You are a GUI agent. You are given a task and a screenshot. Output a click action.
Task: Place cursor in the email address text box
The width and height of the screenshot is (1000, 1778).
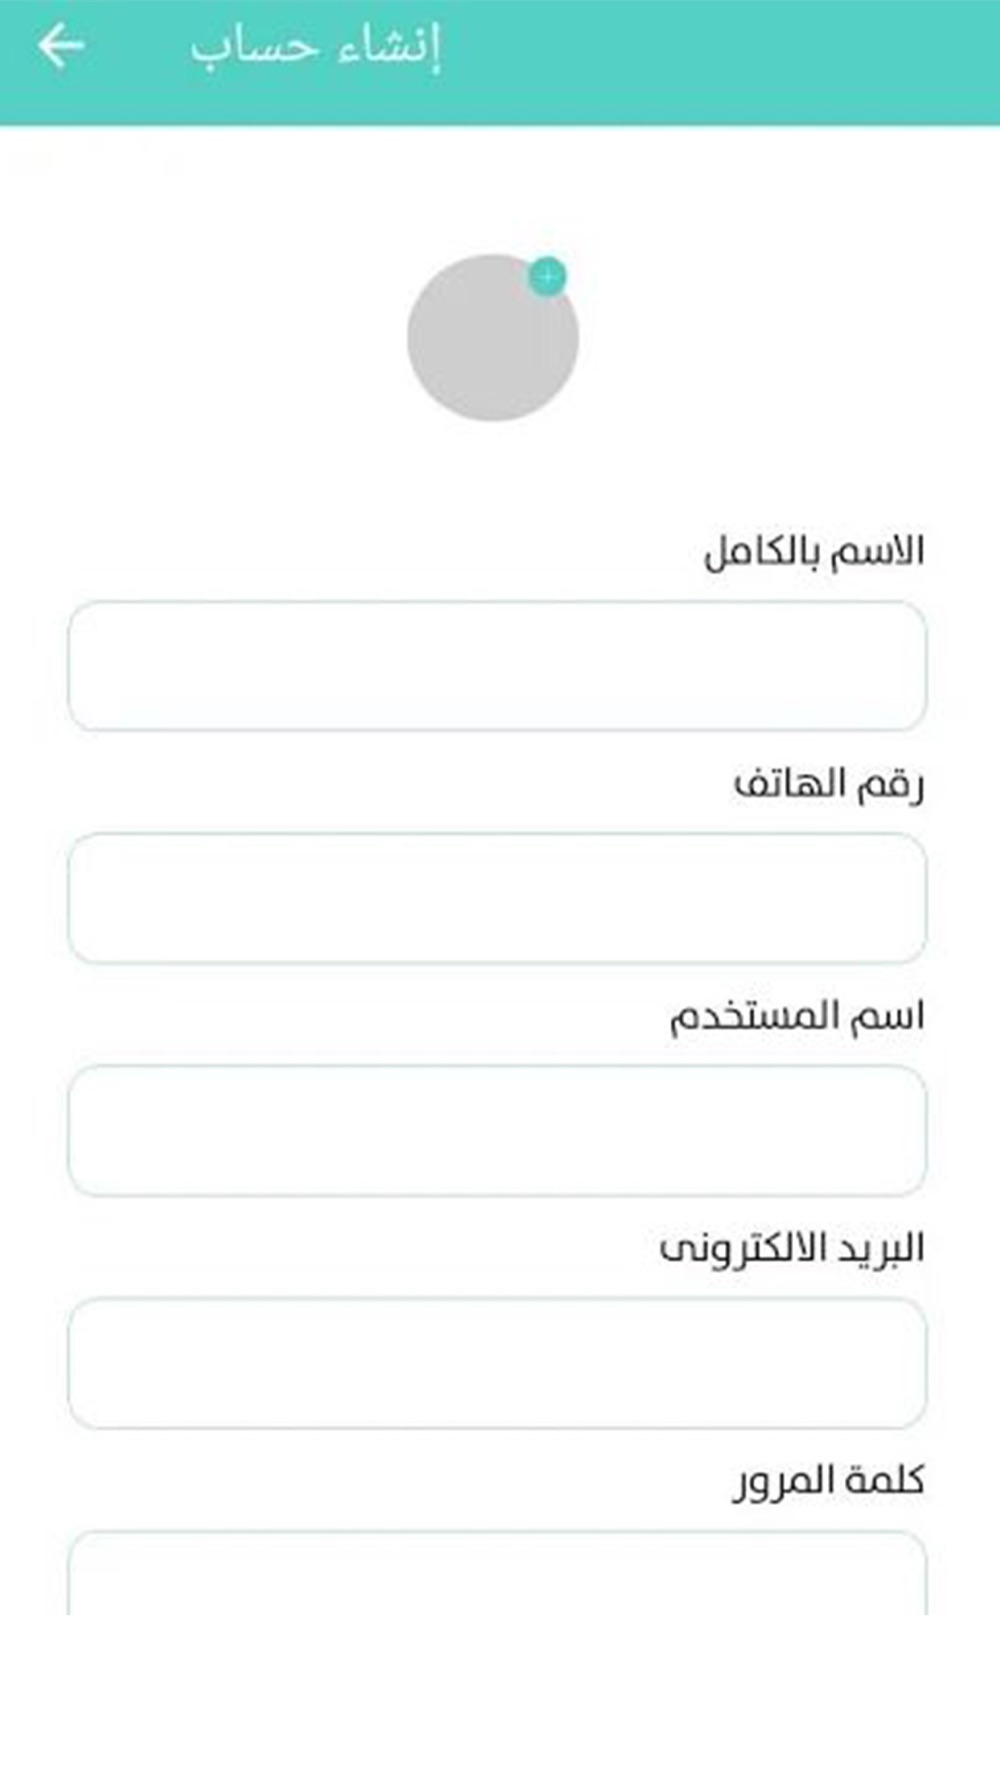point(497,1363)
